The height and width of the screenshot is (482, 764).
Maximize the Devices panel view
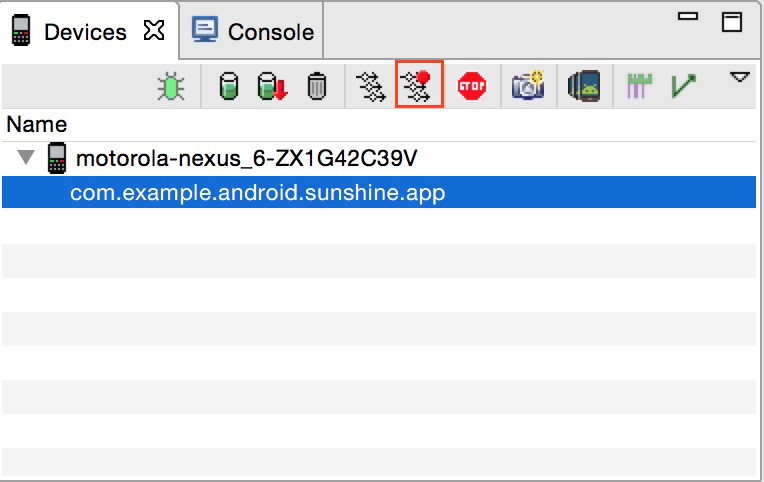[x=732, y=22]
